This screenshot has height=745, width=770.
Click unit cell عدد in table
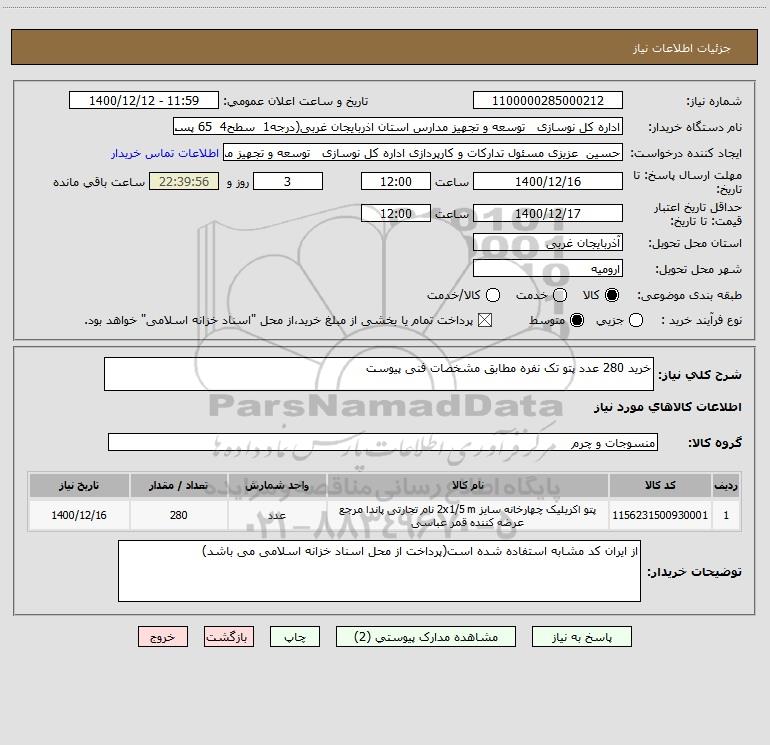277,515
